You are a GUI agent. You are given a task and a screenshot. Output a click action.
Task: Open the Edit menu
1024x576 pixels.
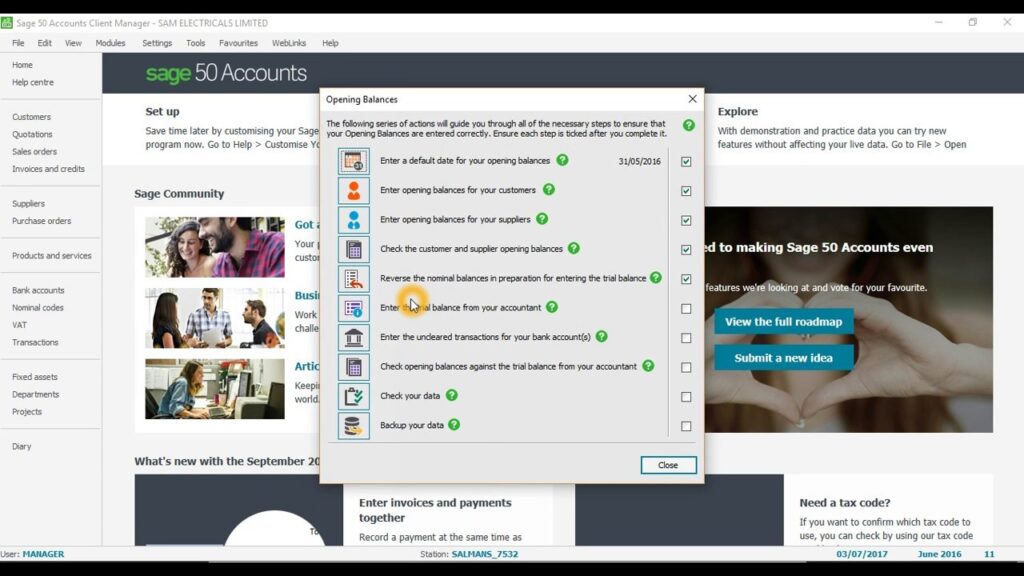point(44,43)
